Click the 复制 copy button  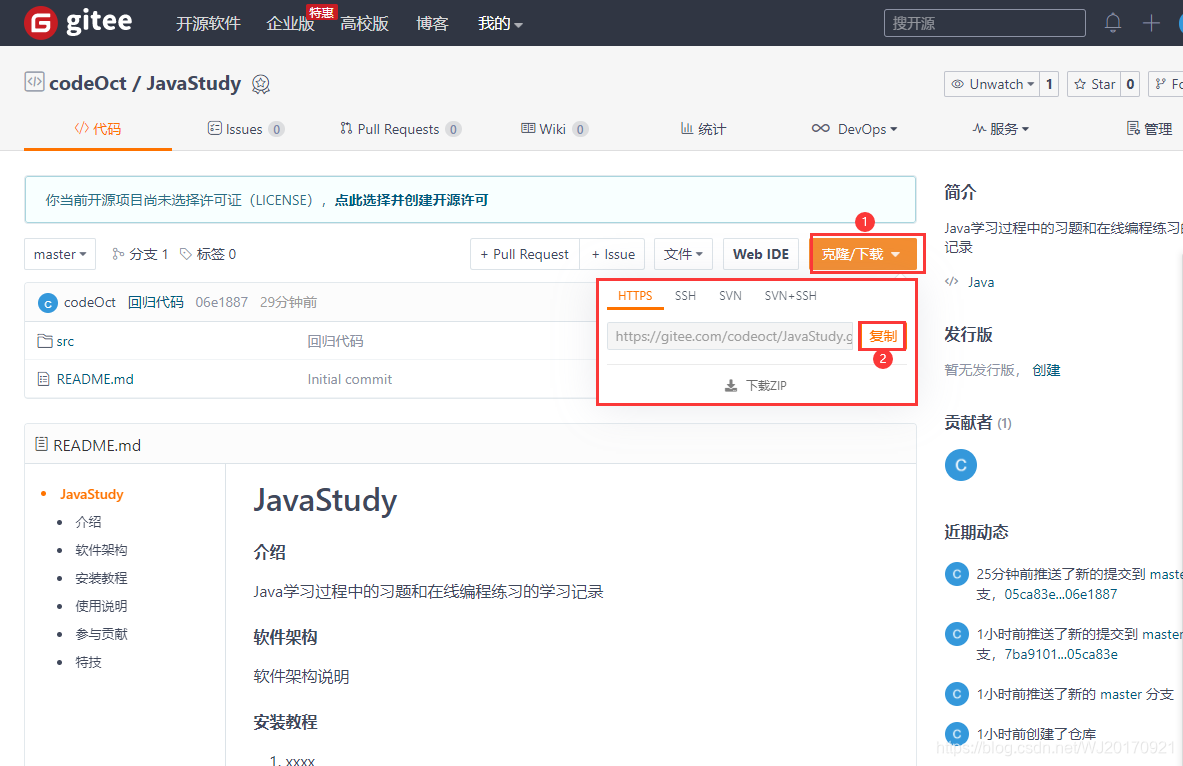883,336
